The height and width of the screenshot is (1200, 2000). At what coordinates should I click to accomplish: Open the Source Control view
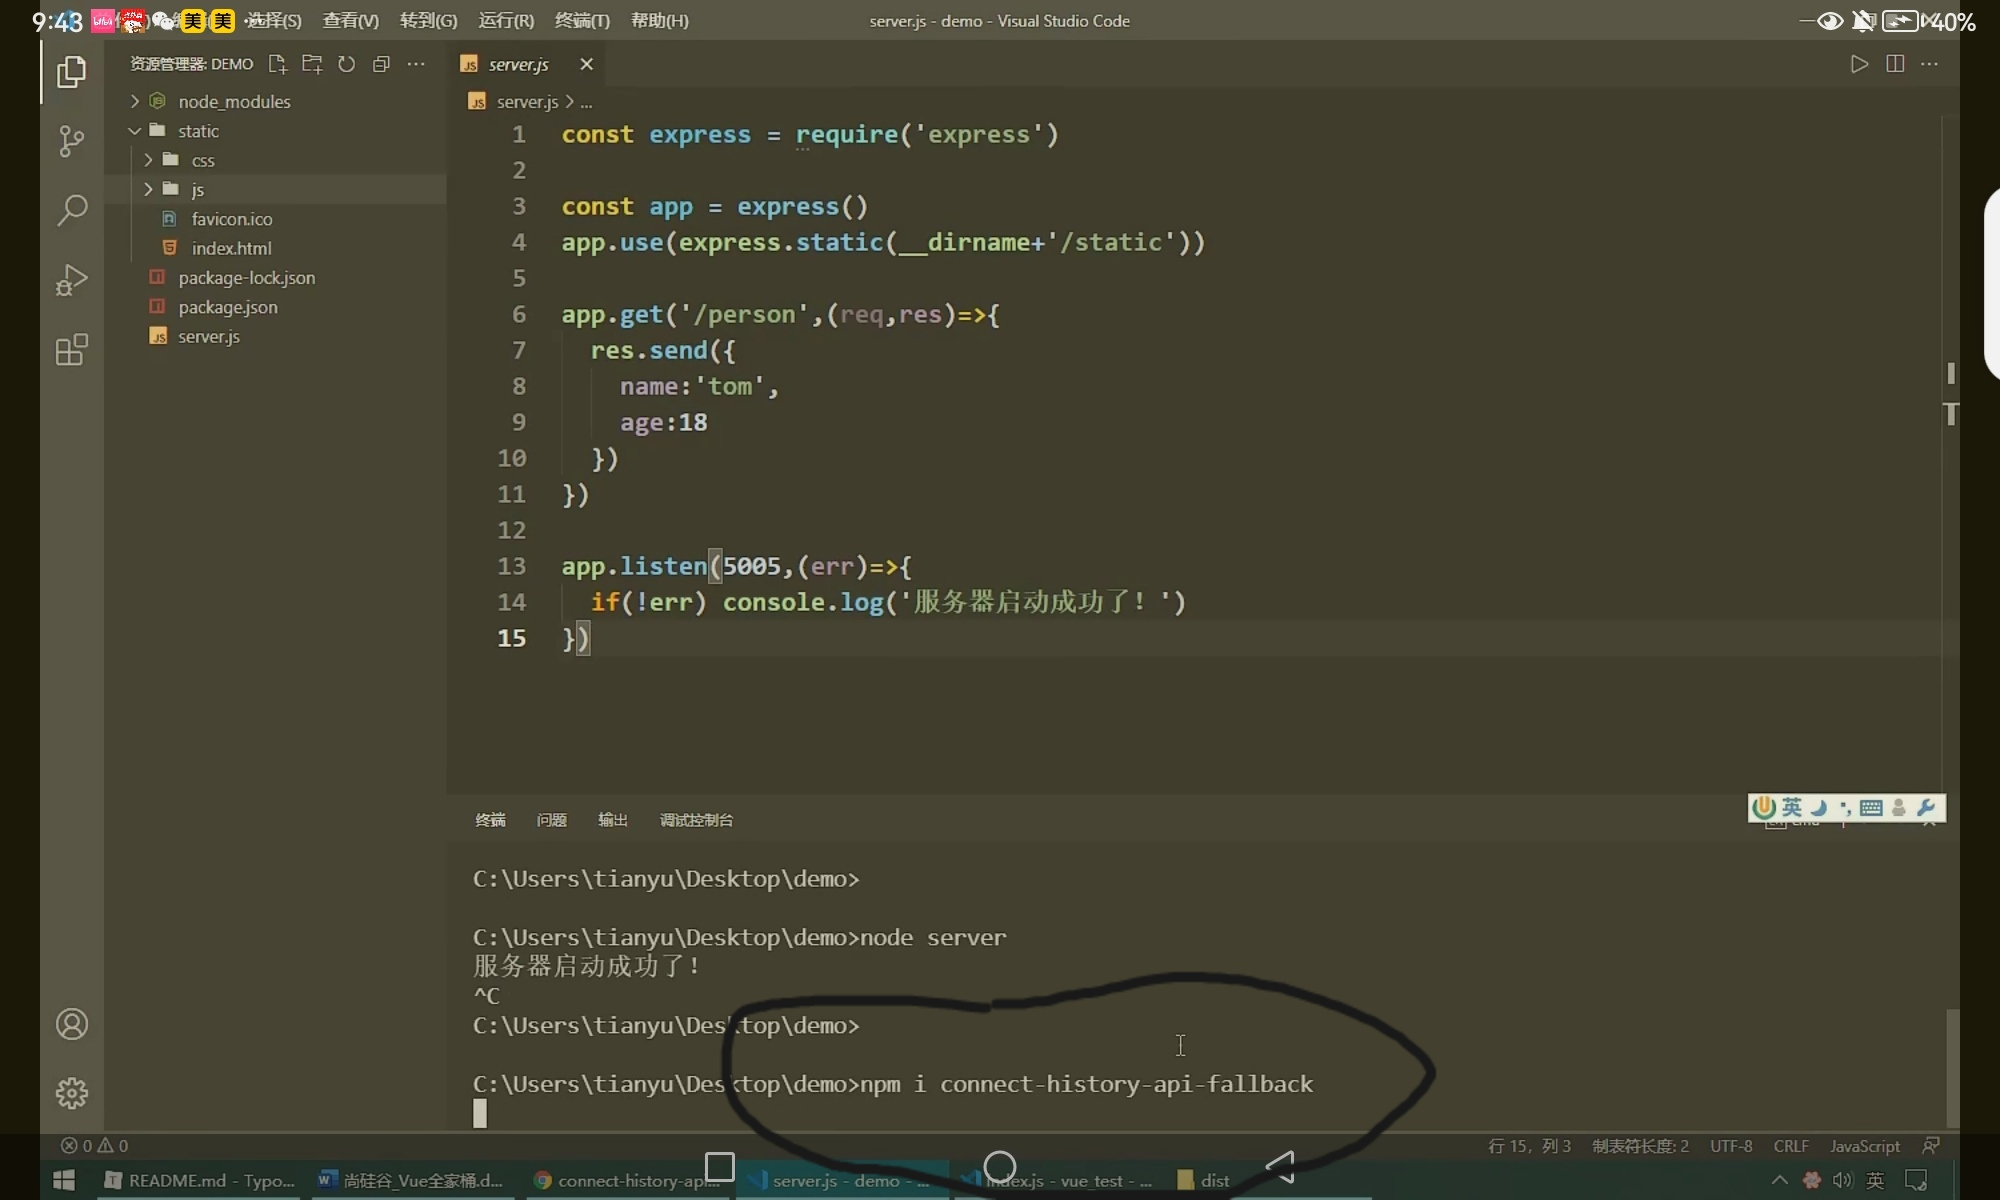[71, 141]
